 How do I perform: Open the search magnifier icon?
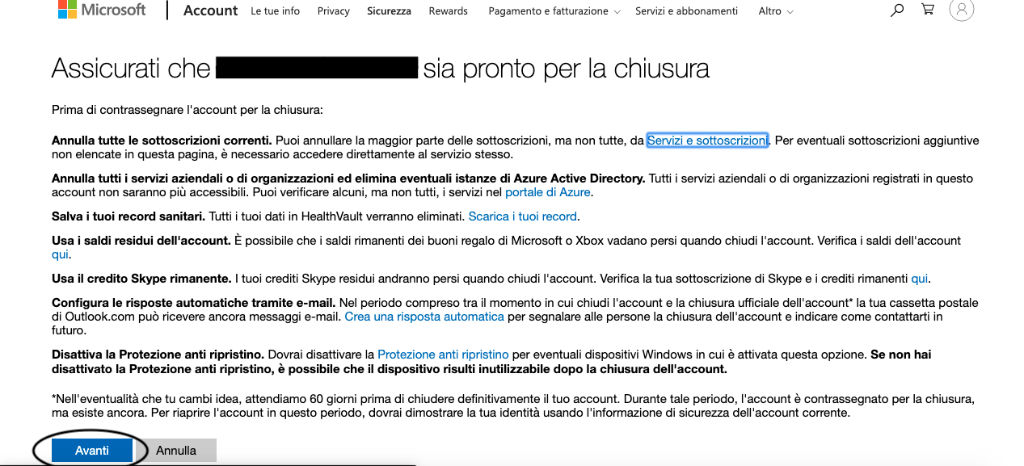(x=897, y=10)
